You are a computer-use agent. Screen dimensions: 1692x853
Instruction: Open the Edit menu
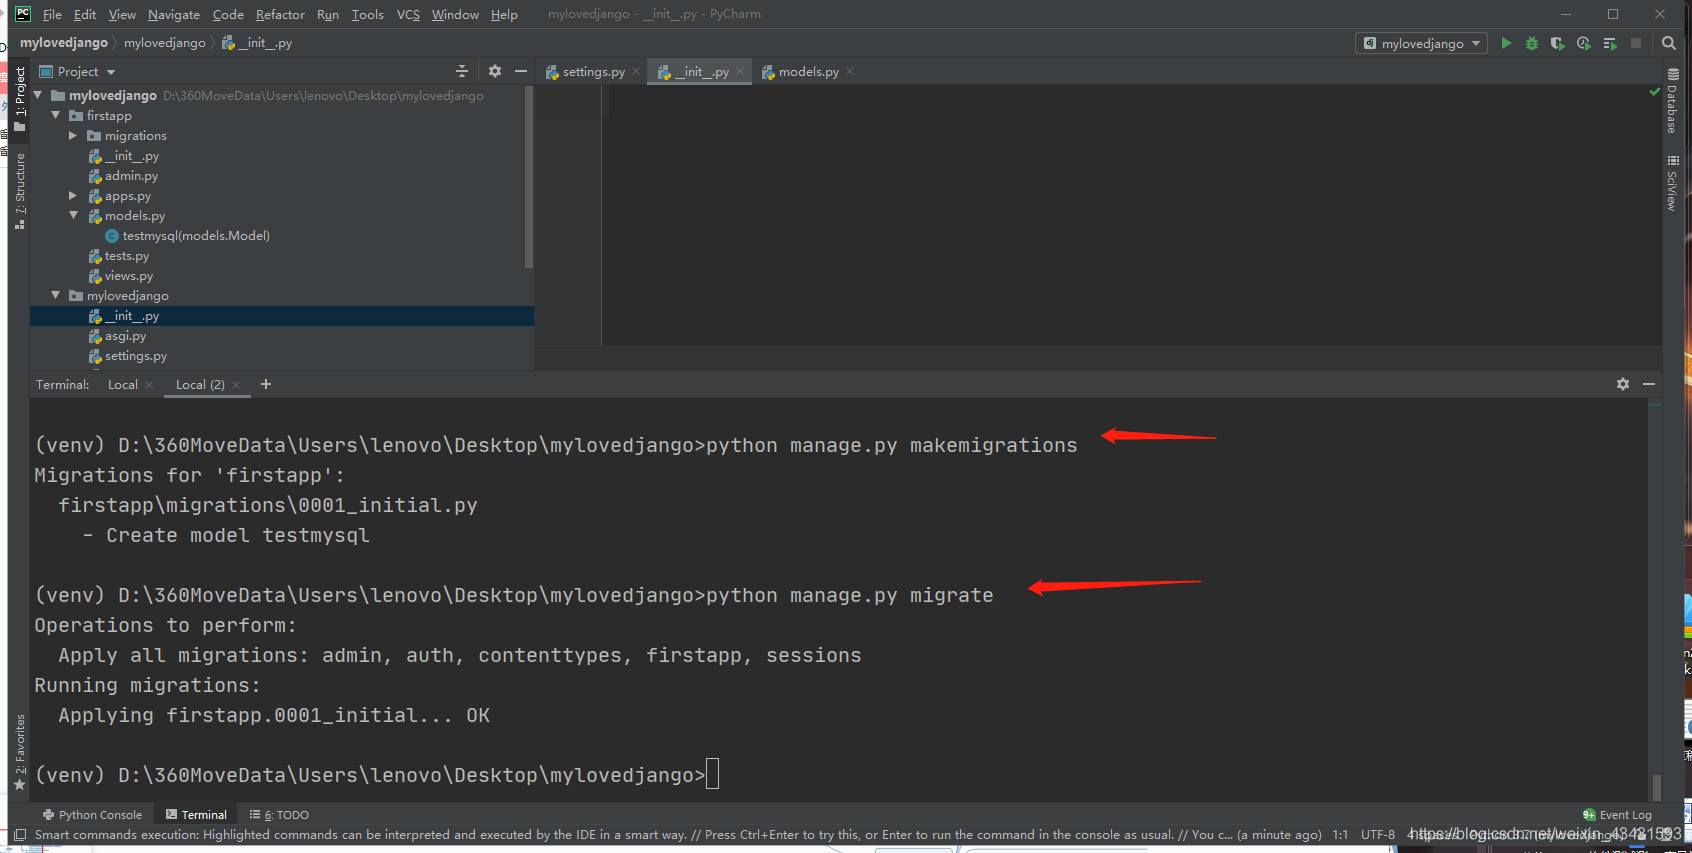85,14
